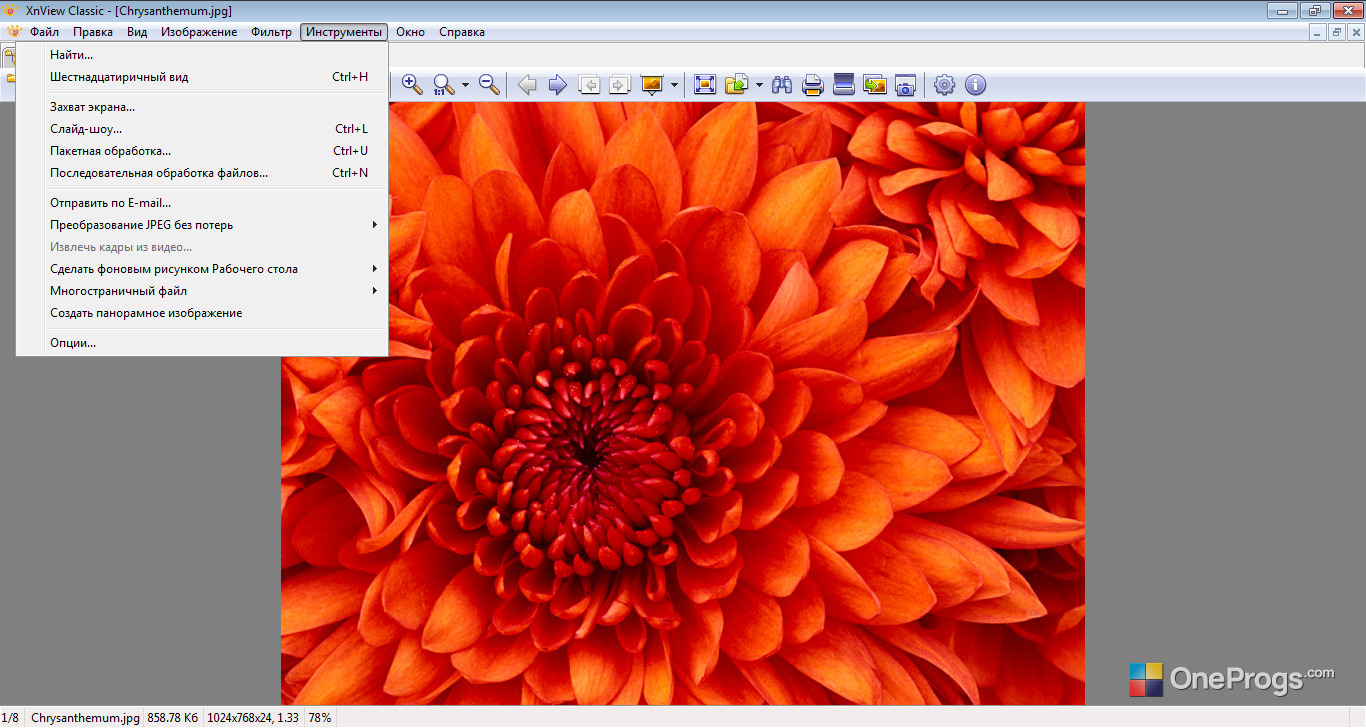Screen dimensions: 1366x728
Task: Toggle fullscreen view icon
Action: pyautogui.click(x=705, y=85)
